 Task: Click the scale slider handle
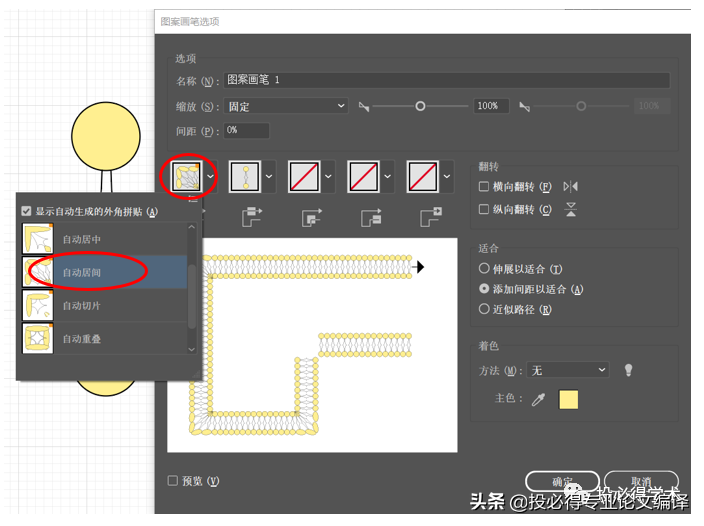[420, 106]
